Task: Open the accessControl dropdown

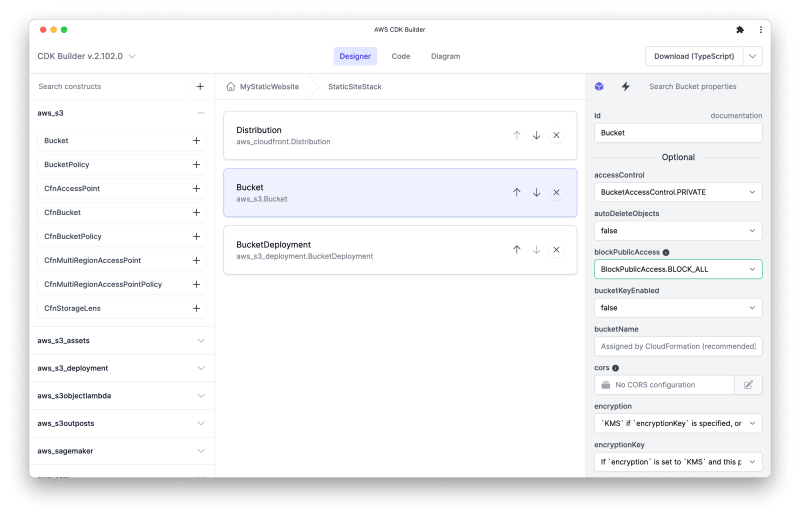Action: click(678, 192)
